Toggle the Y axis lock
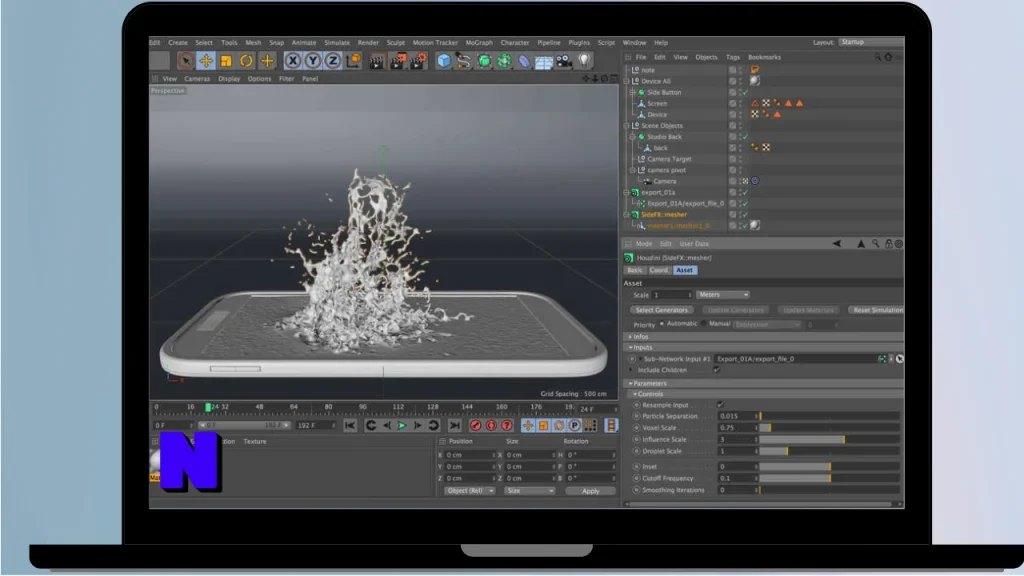This screenshot has height=576, width=1024. pyautogui.click(x=313, y=61)
